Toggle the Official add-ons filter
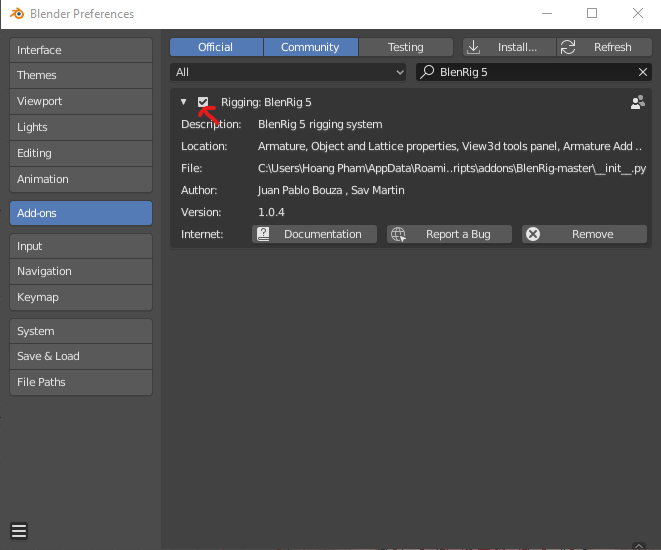661x550 pixels. 216,47
